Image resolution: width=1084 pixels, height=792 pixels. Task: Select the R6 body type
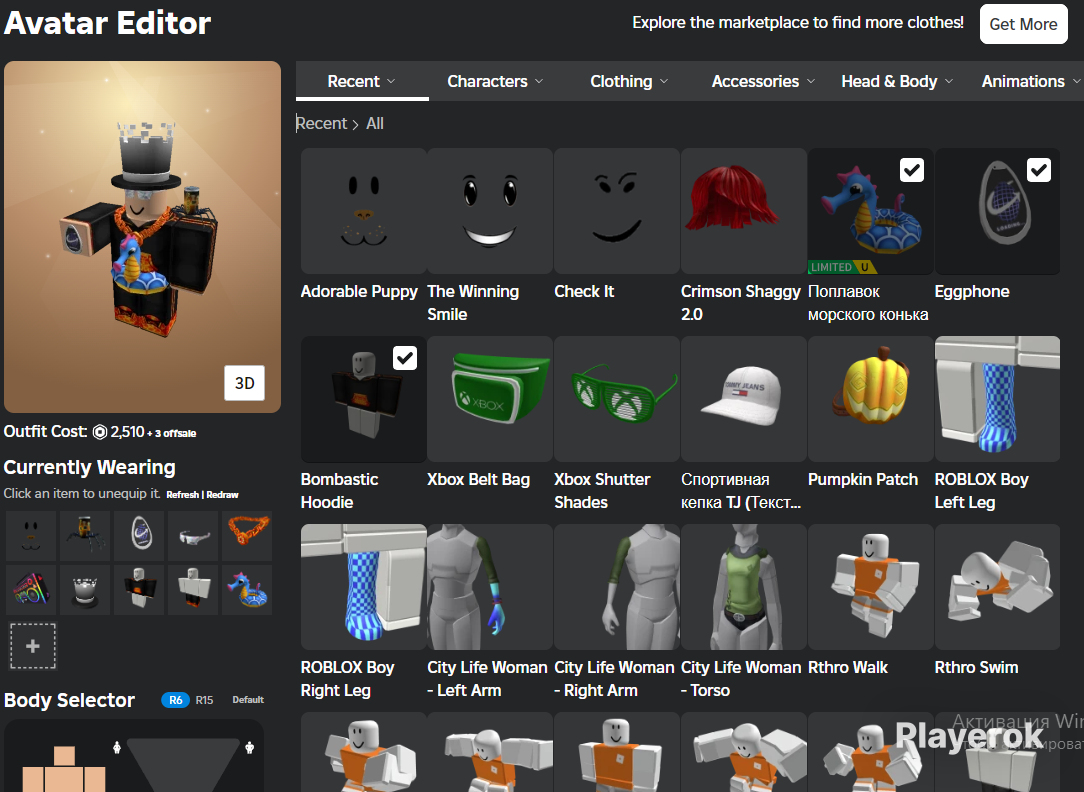(176, 700)
